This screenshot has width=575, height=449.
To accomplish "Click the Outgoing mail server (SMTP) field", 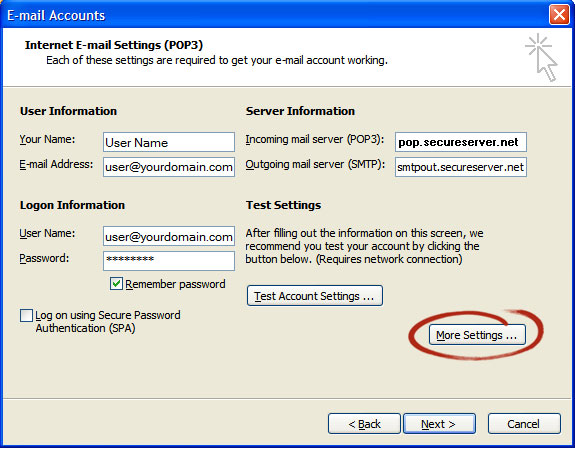I will (x=461, y=167).
